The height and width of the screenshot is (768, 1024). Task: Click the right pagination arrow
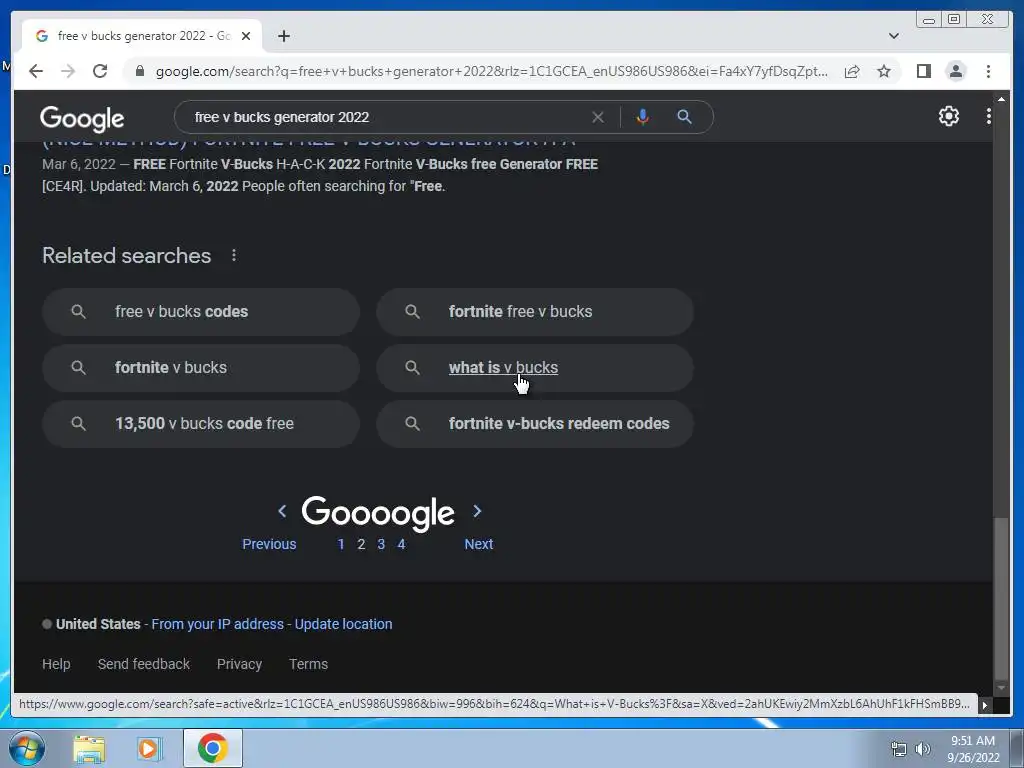pos(477,511)
